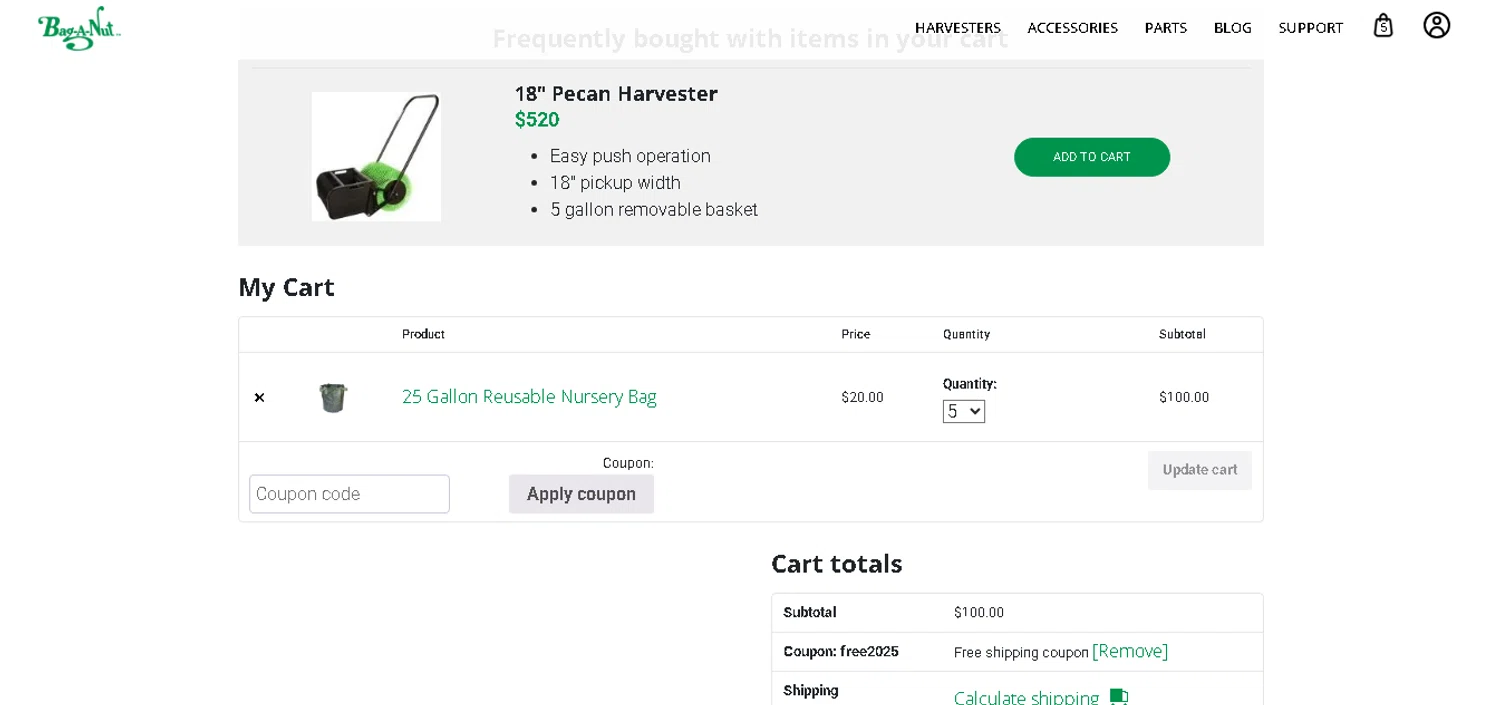Click the Quantity column header
Image resolution: width=1500 pixels, height=705 pixels.
966,334
